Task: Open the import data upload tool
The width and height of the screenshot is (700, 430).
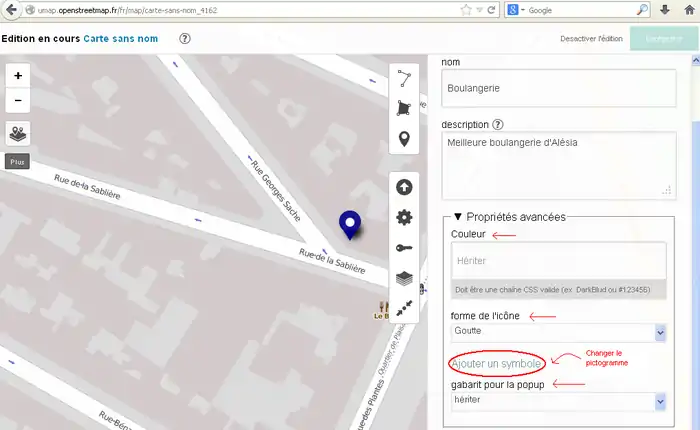Action: pyautogui.click(x=404, y=187)
